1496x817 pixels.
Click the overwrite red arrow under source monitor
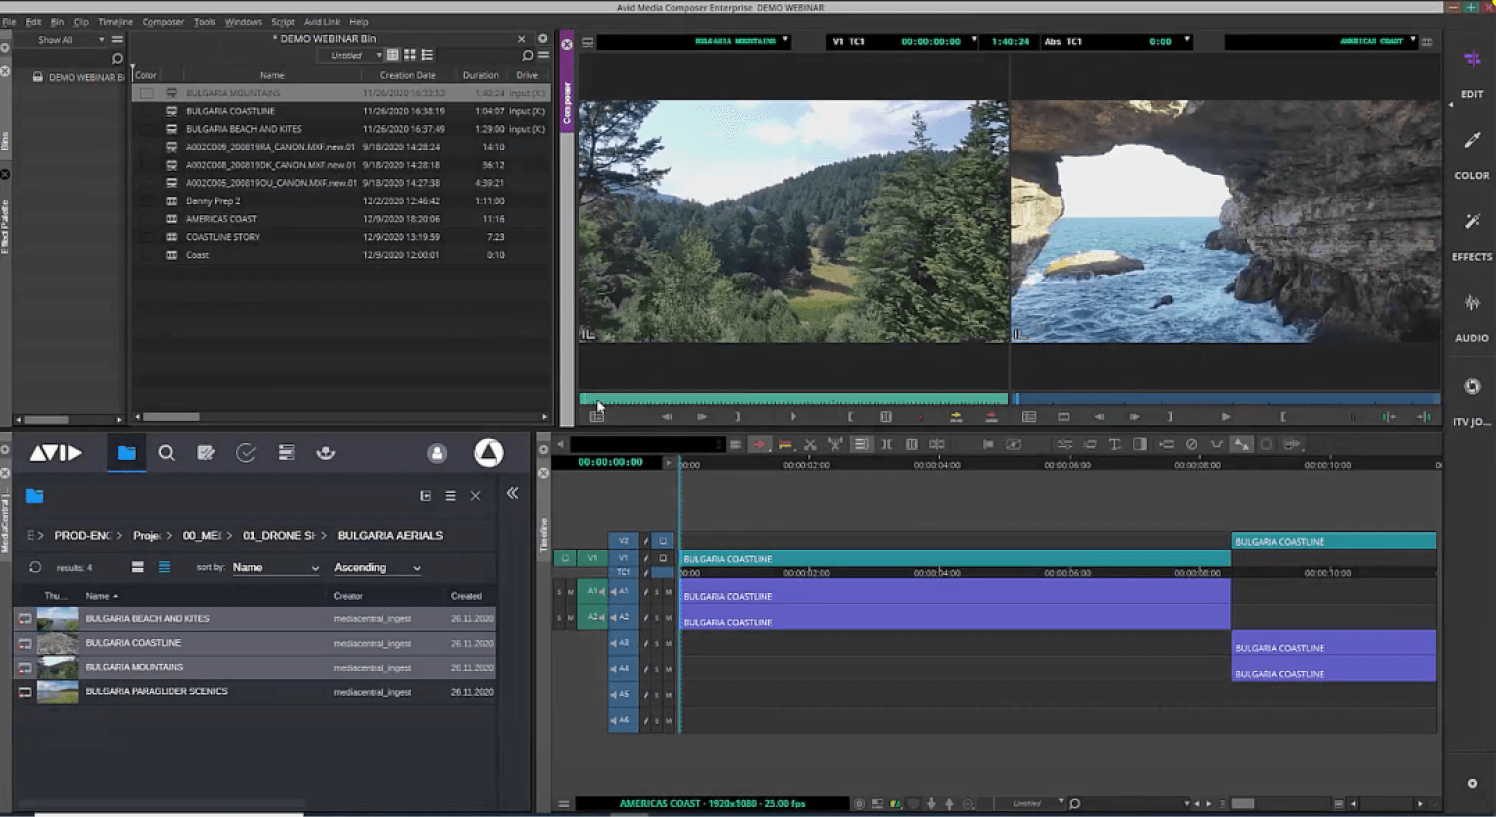[x=991, y=416]
